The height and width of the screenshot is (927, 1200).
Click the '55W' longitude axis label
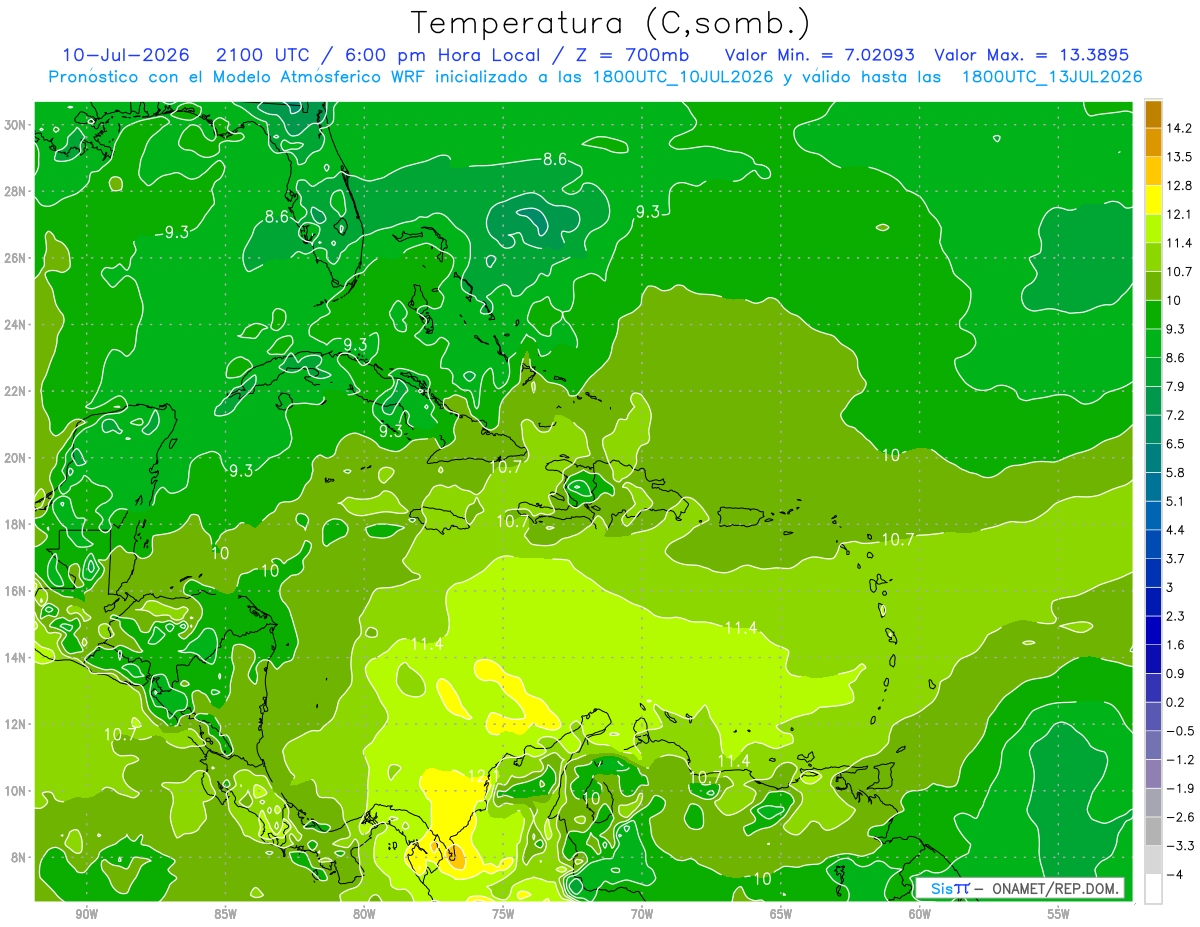1058,914
